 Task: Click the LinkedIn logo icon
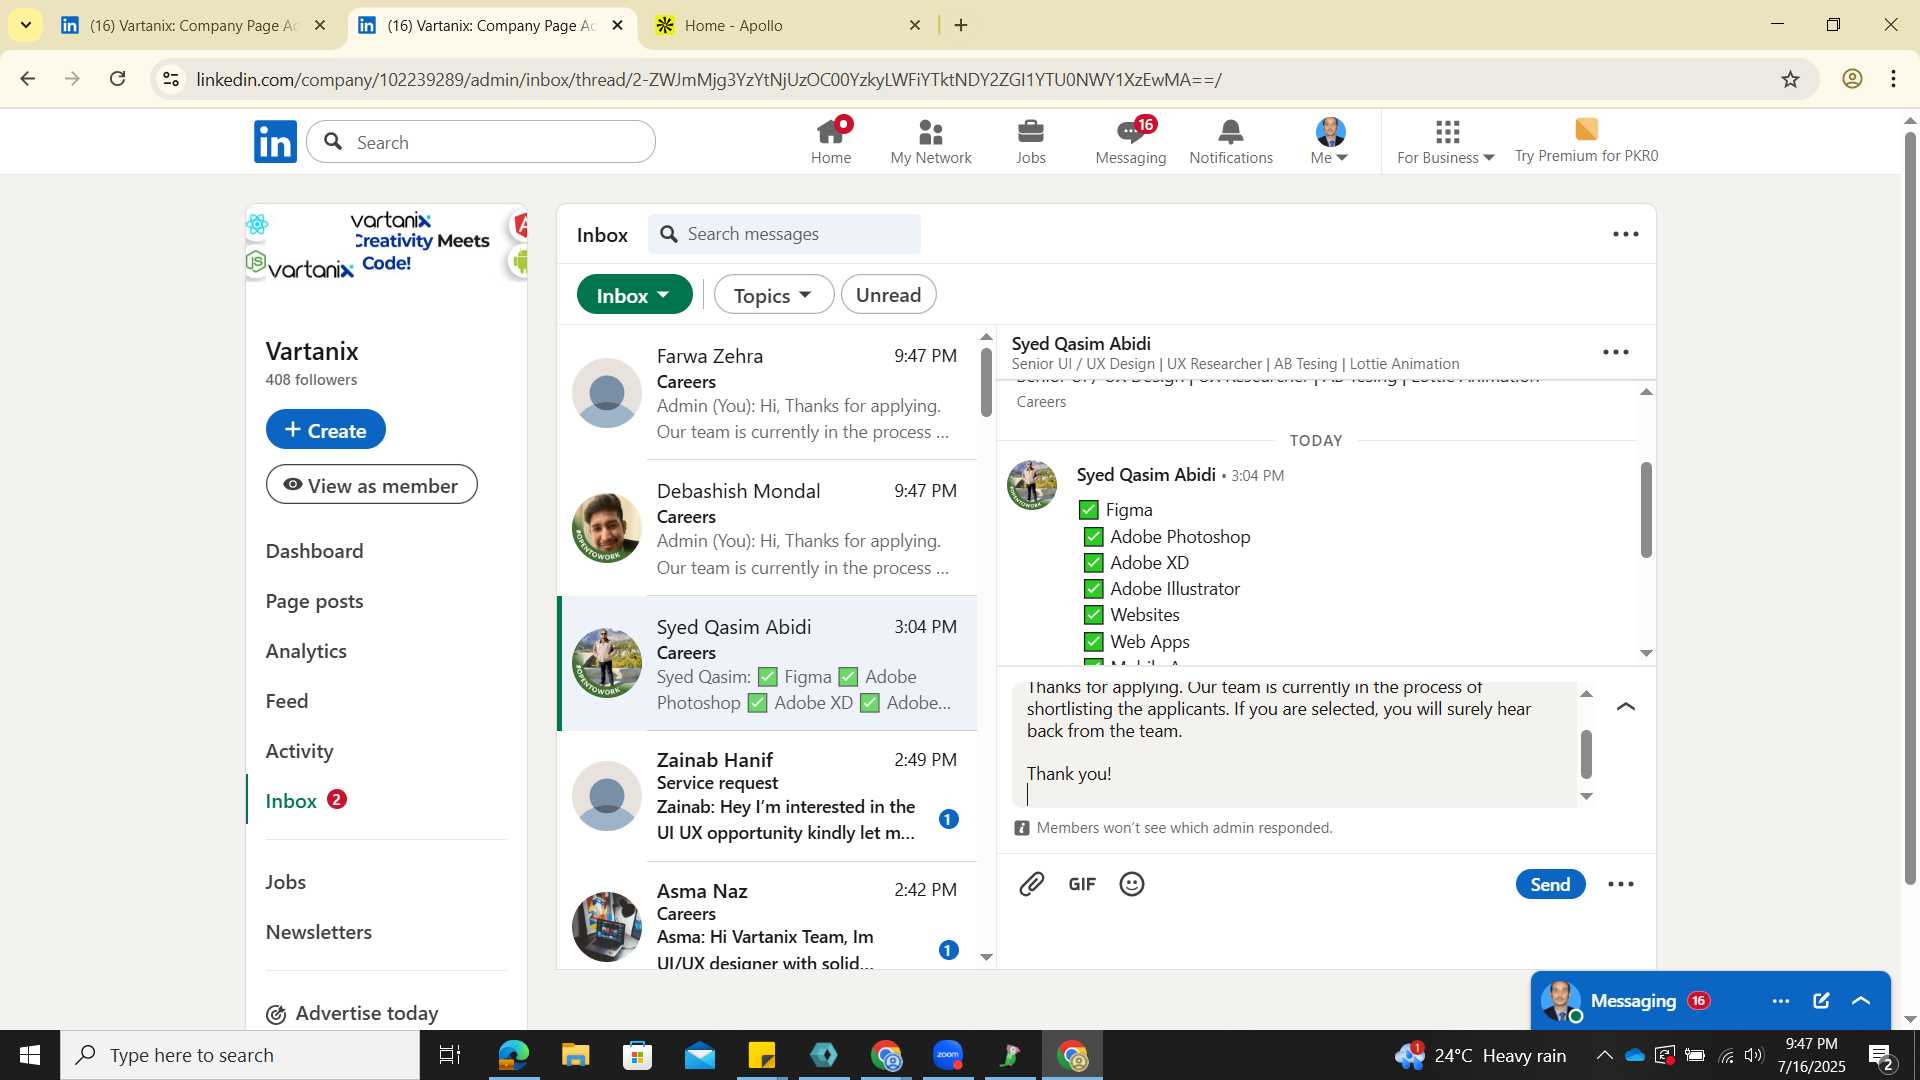click(x=275, y=142)
